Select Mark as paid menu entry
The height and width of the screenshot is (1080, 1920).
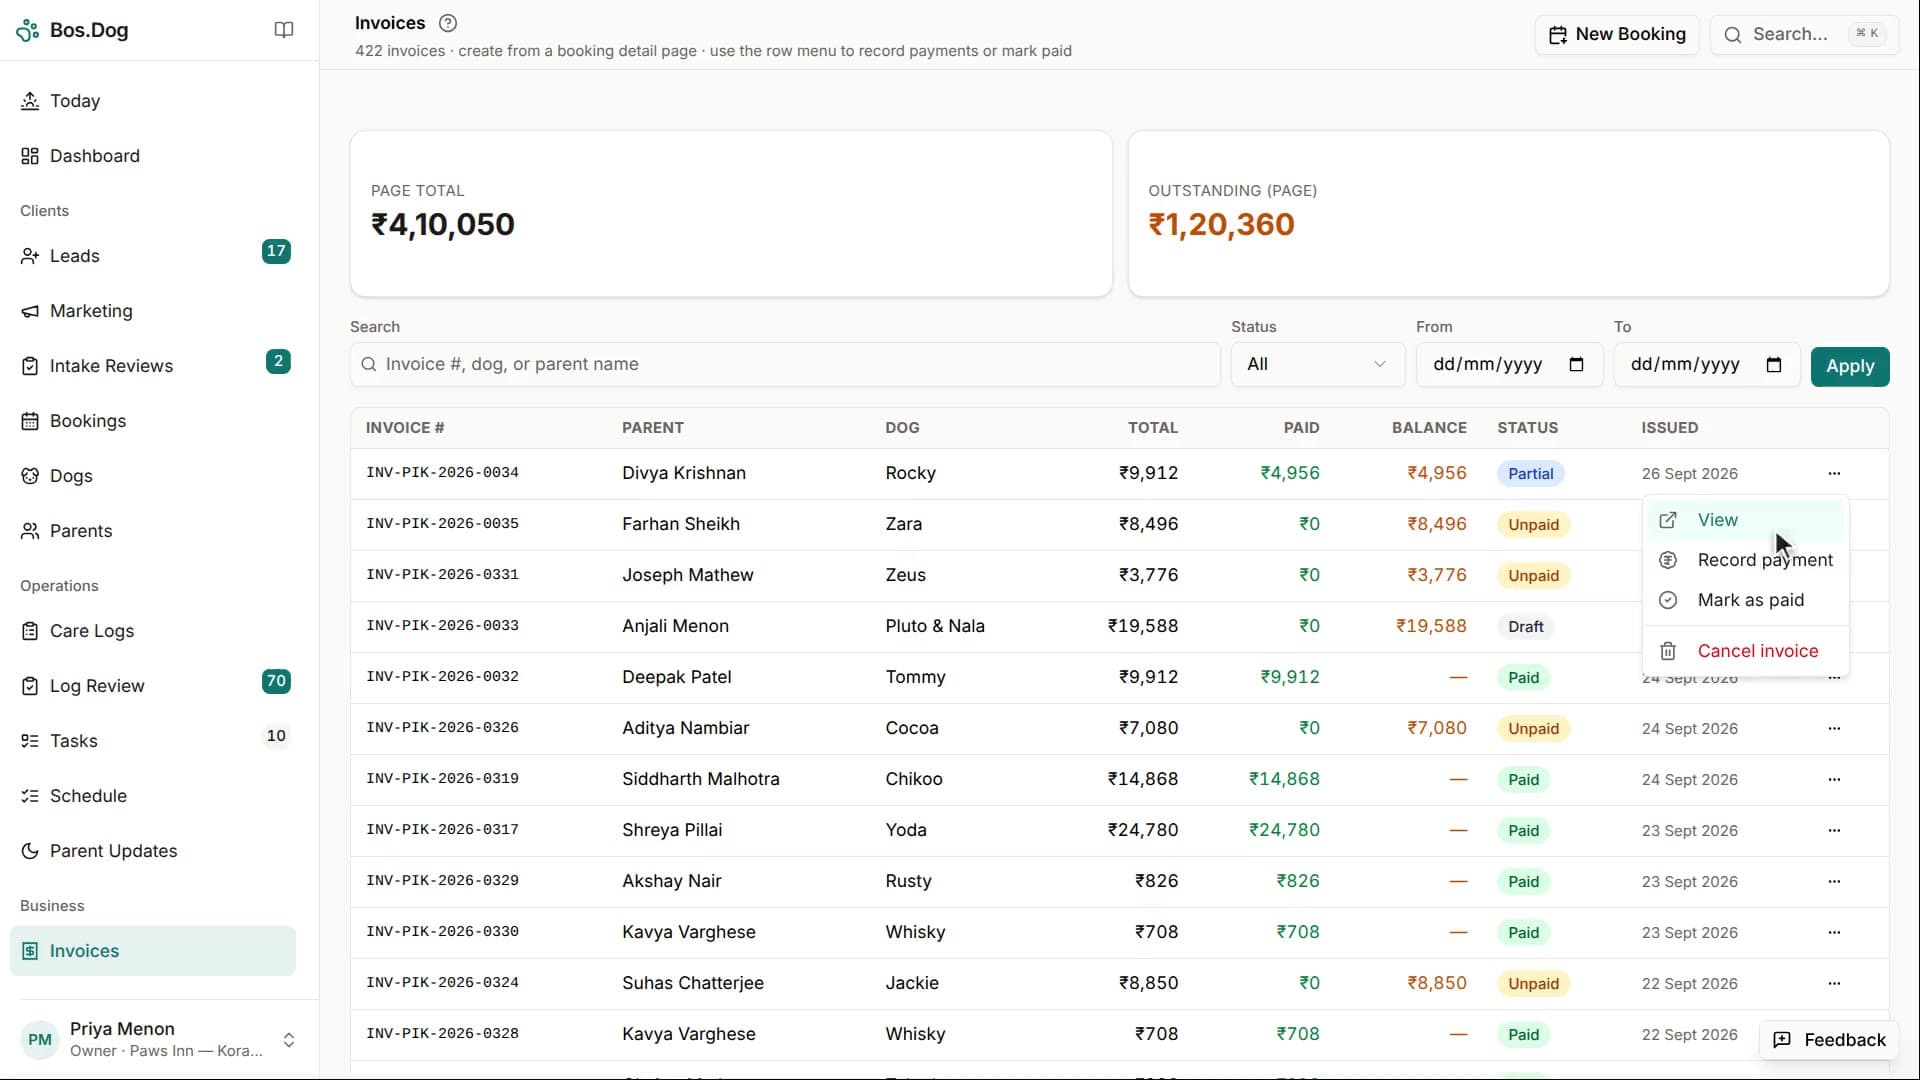click(1745, 600)
